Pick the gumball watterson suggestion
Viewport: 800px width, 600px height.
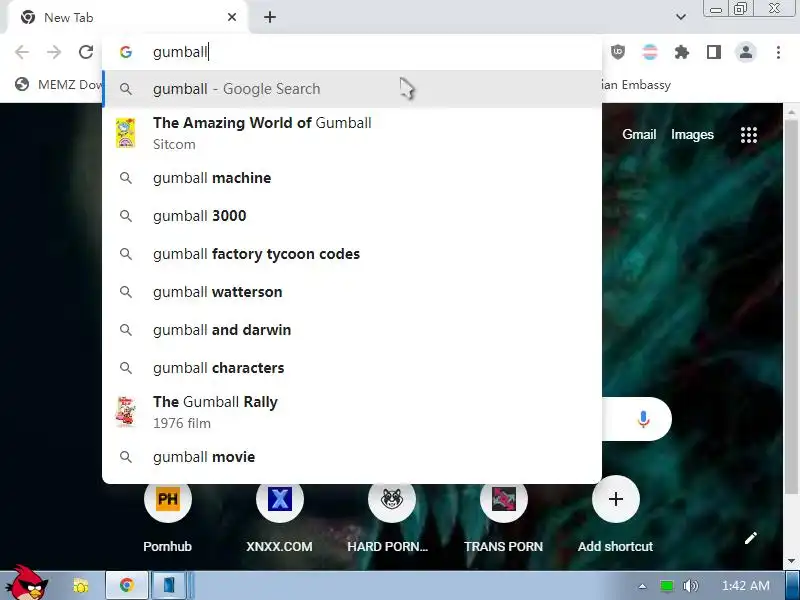pos(352,292)
